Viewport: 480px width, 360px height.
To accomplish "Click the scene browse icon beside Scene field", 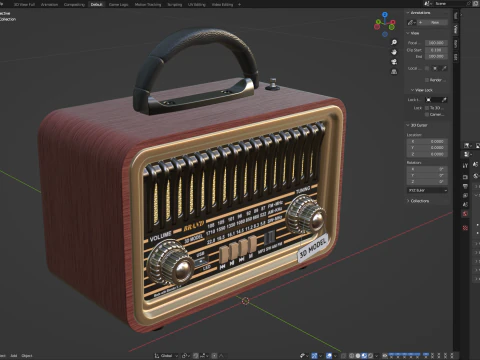I will [428, 4].
